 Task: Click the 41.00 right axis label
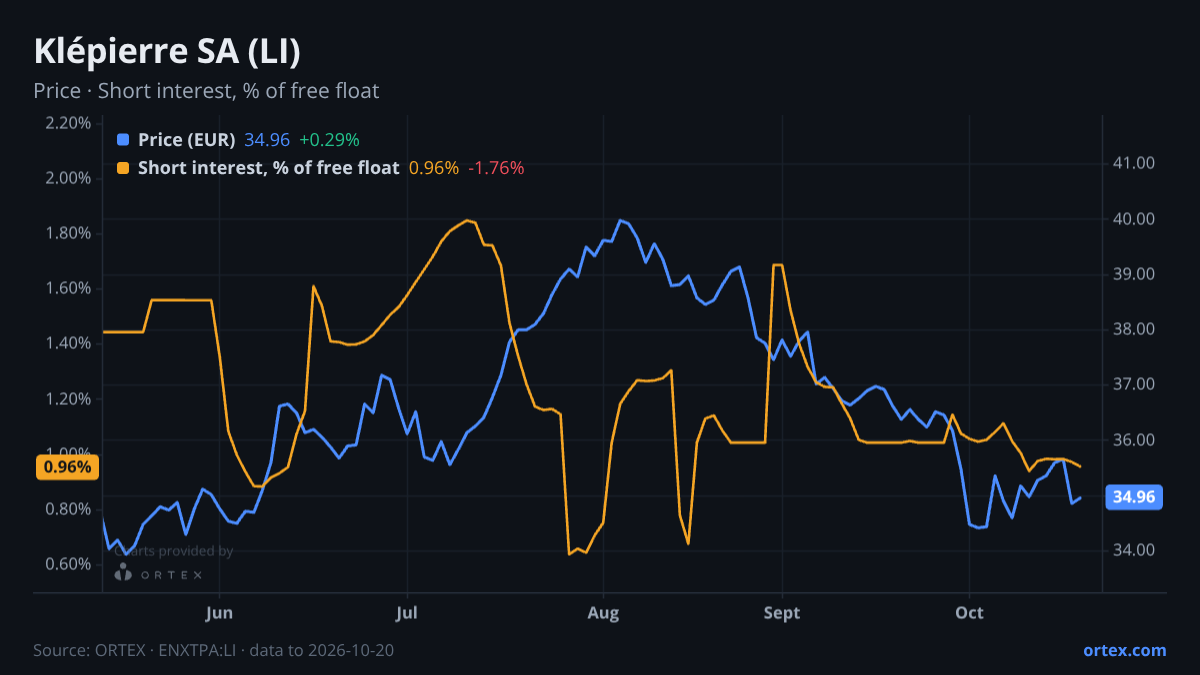coord(1134,163)
